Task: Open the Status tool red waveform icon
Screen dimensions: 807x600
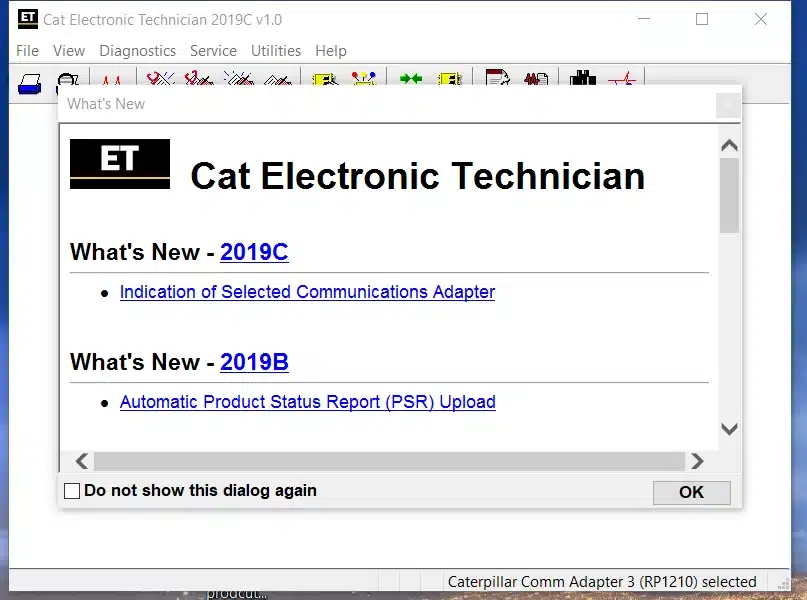Action: (111, 81)
